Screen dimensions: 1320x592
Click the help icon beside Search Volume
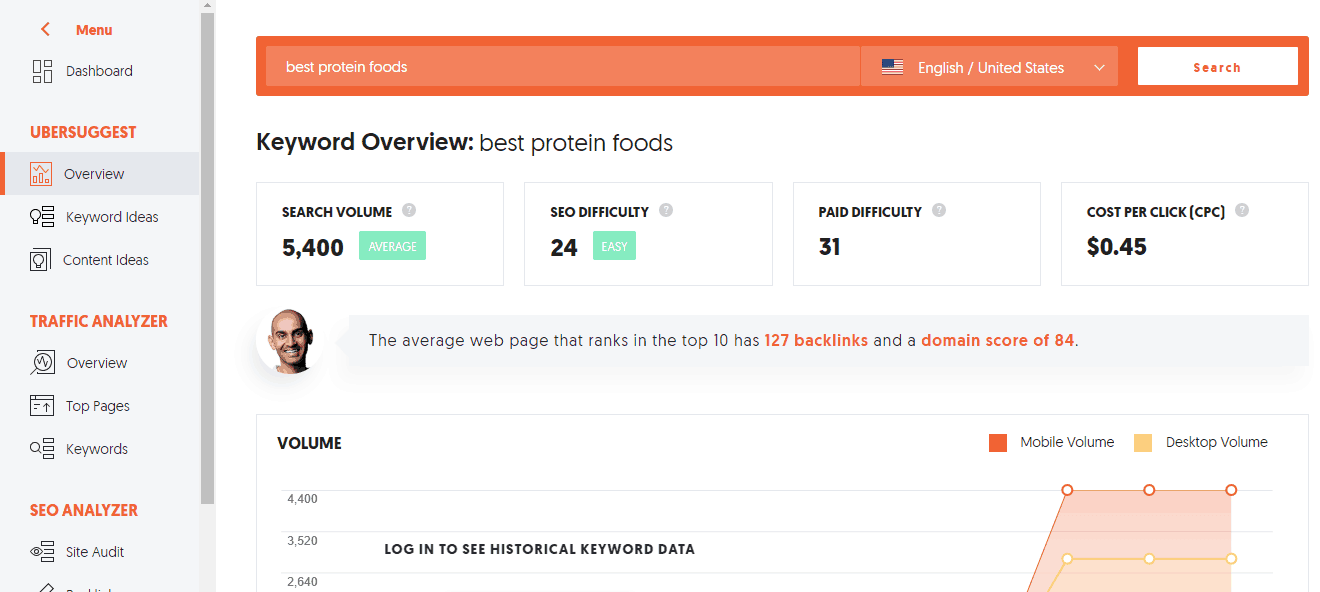[x=409, y=211]
